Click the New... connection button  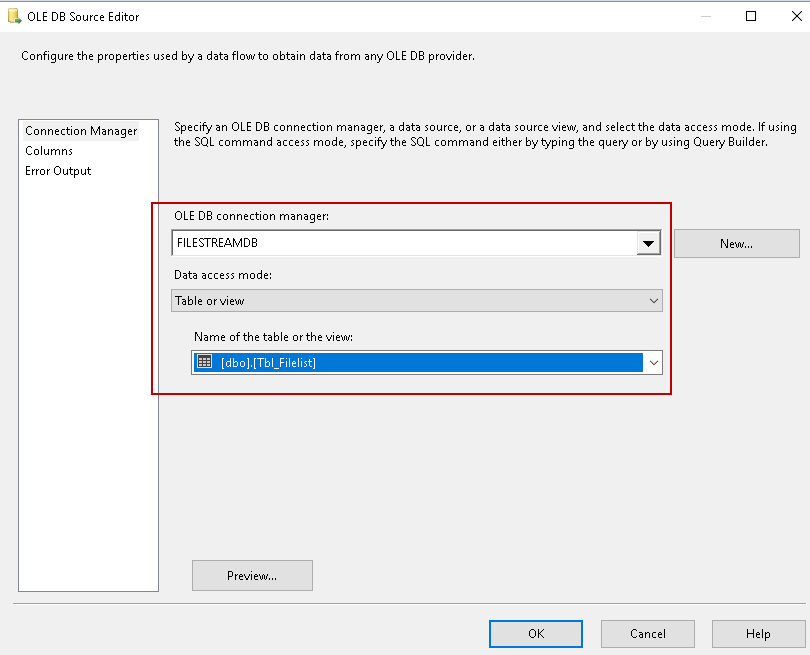736,243
